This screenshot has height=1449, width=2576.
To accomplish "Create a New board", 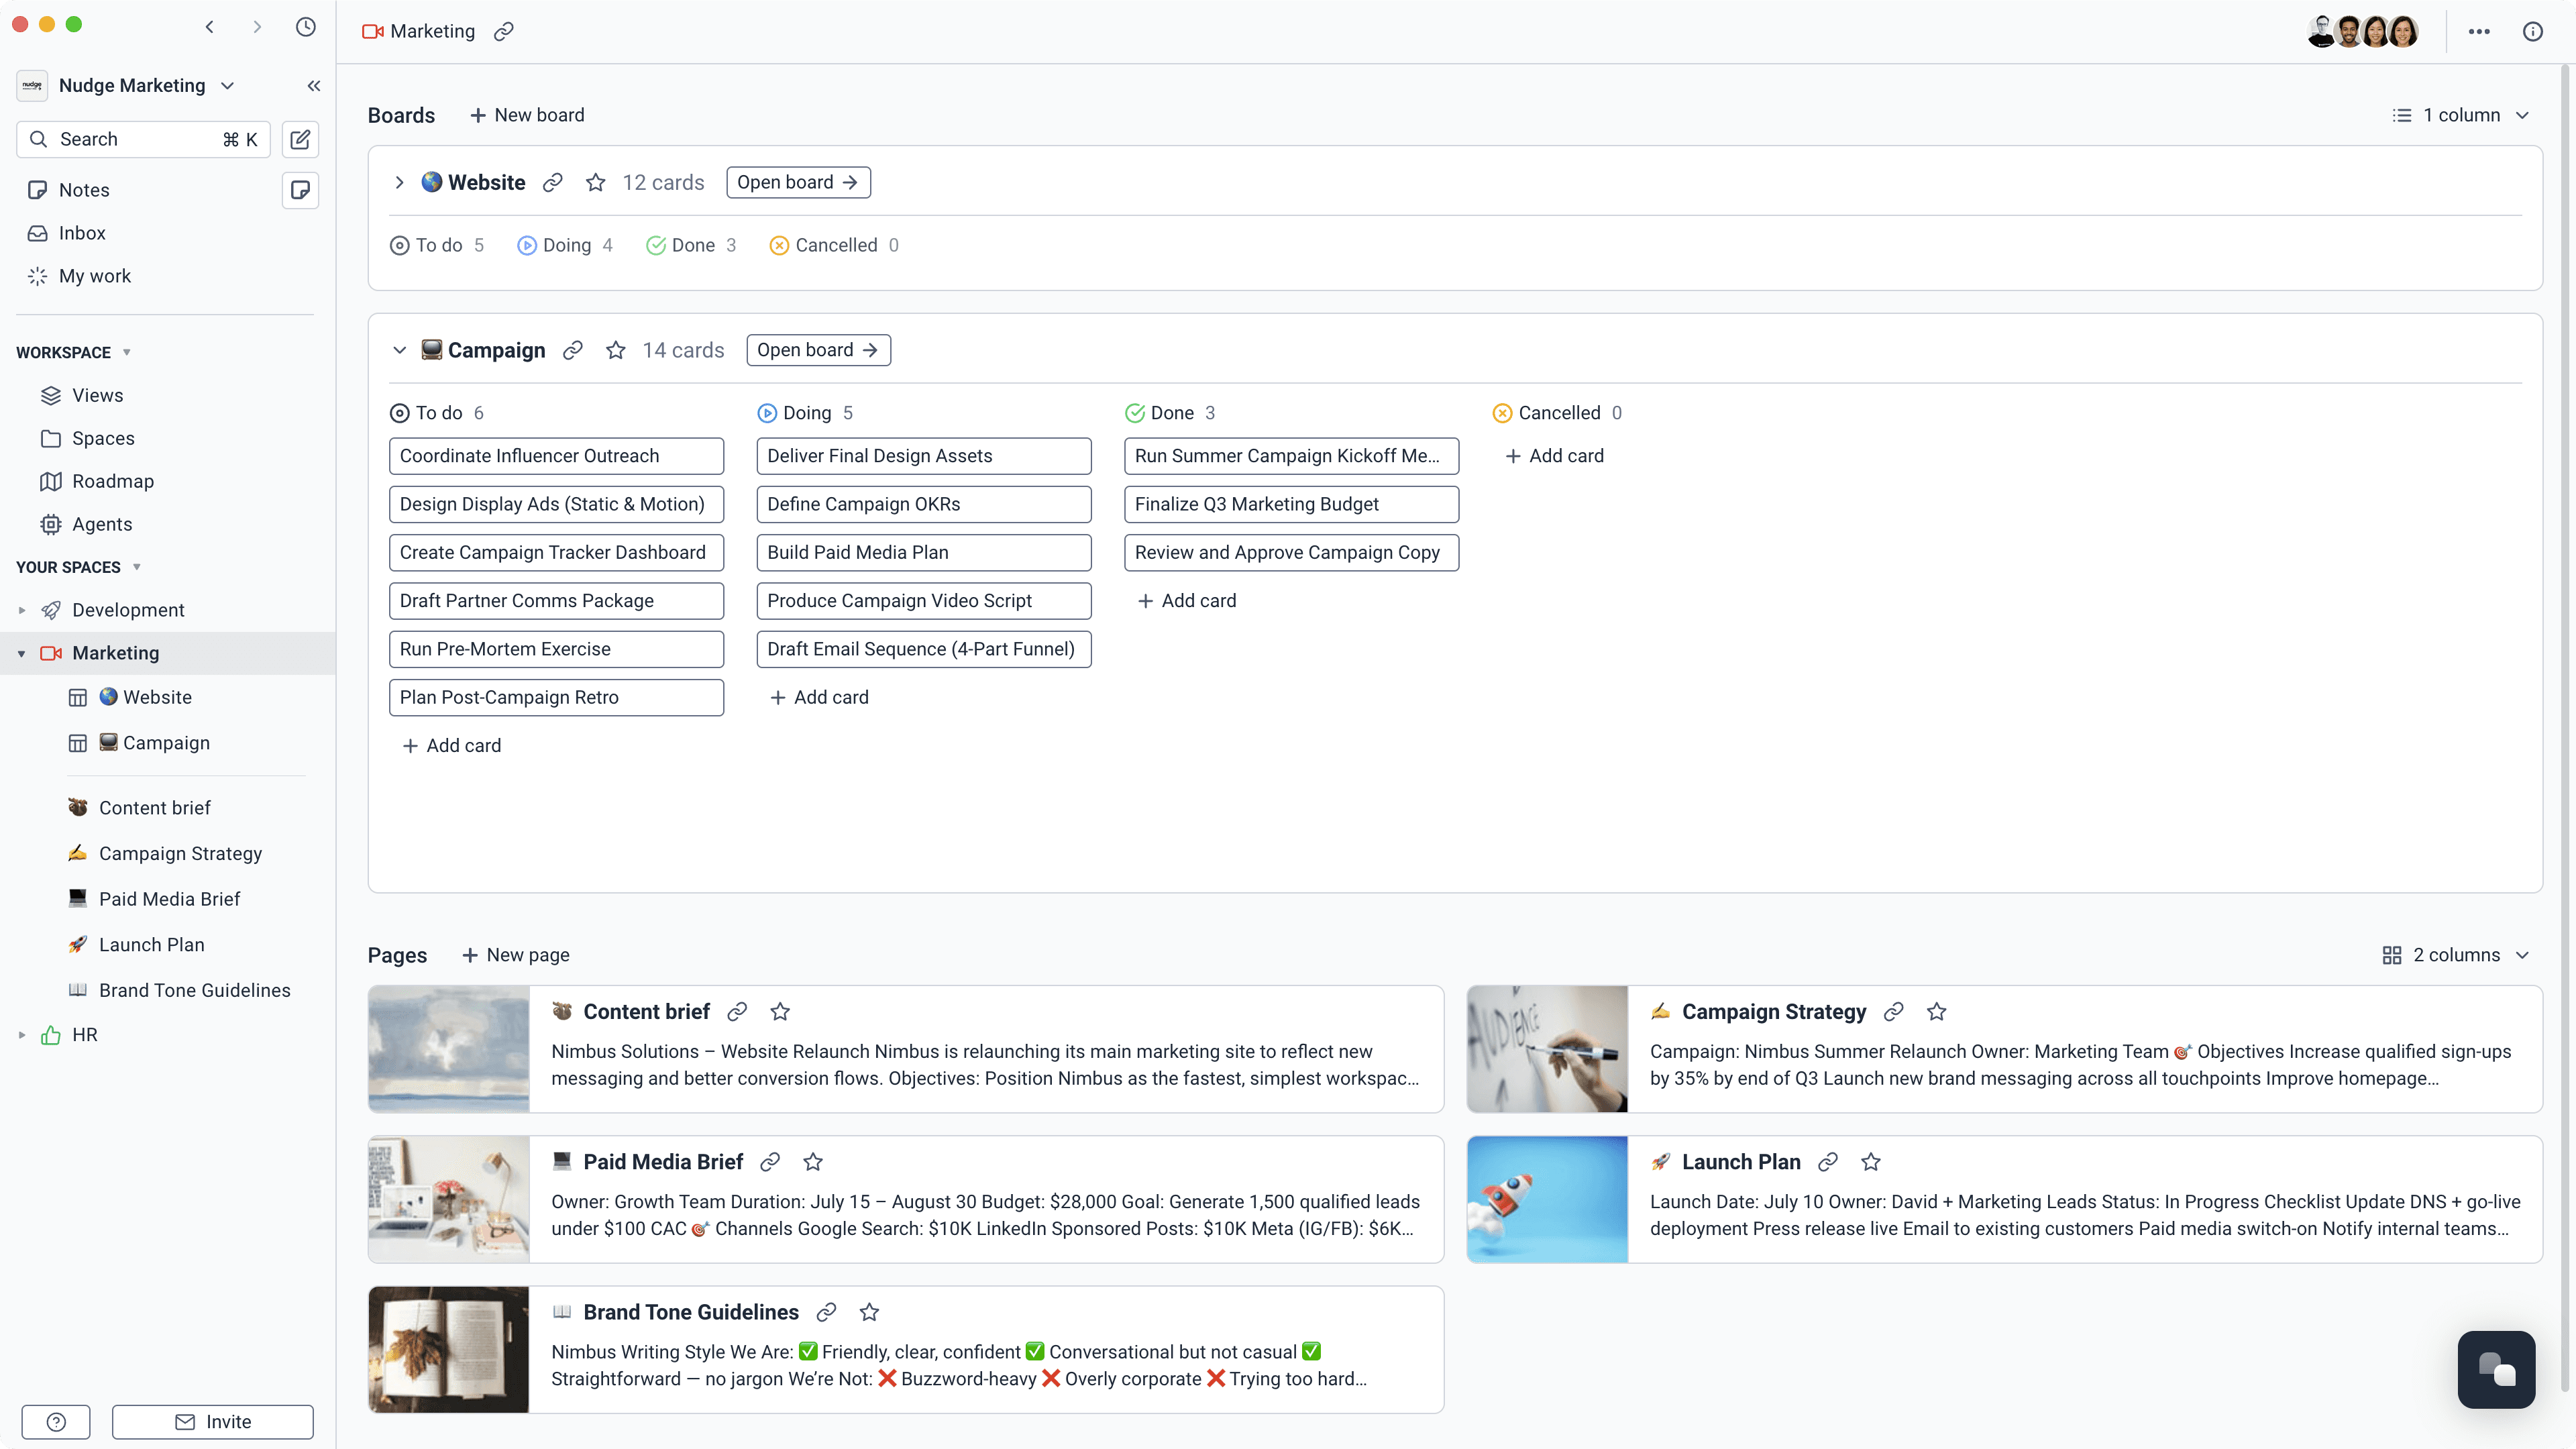I will [527, 115].
